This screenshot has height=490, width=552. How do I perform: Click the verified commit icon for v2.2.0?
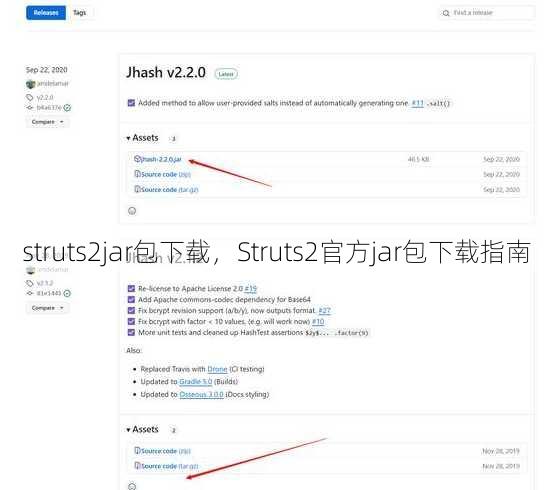tap(67, 108)
